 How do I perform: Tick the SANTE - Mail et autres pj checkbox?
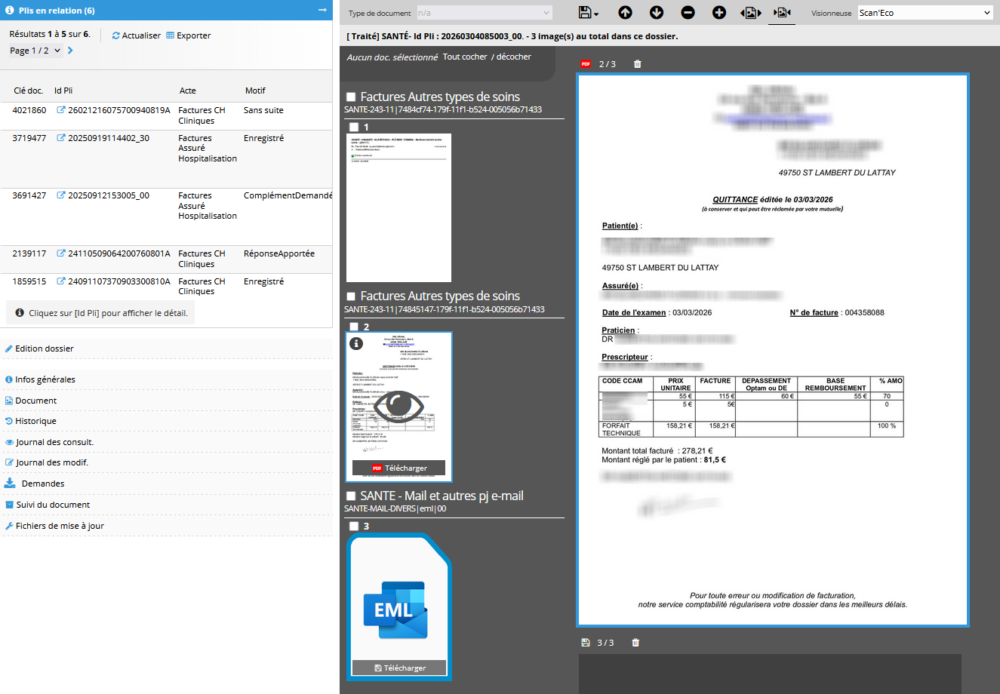[x=351, y=496]
